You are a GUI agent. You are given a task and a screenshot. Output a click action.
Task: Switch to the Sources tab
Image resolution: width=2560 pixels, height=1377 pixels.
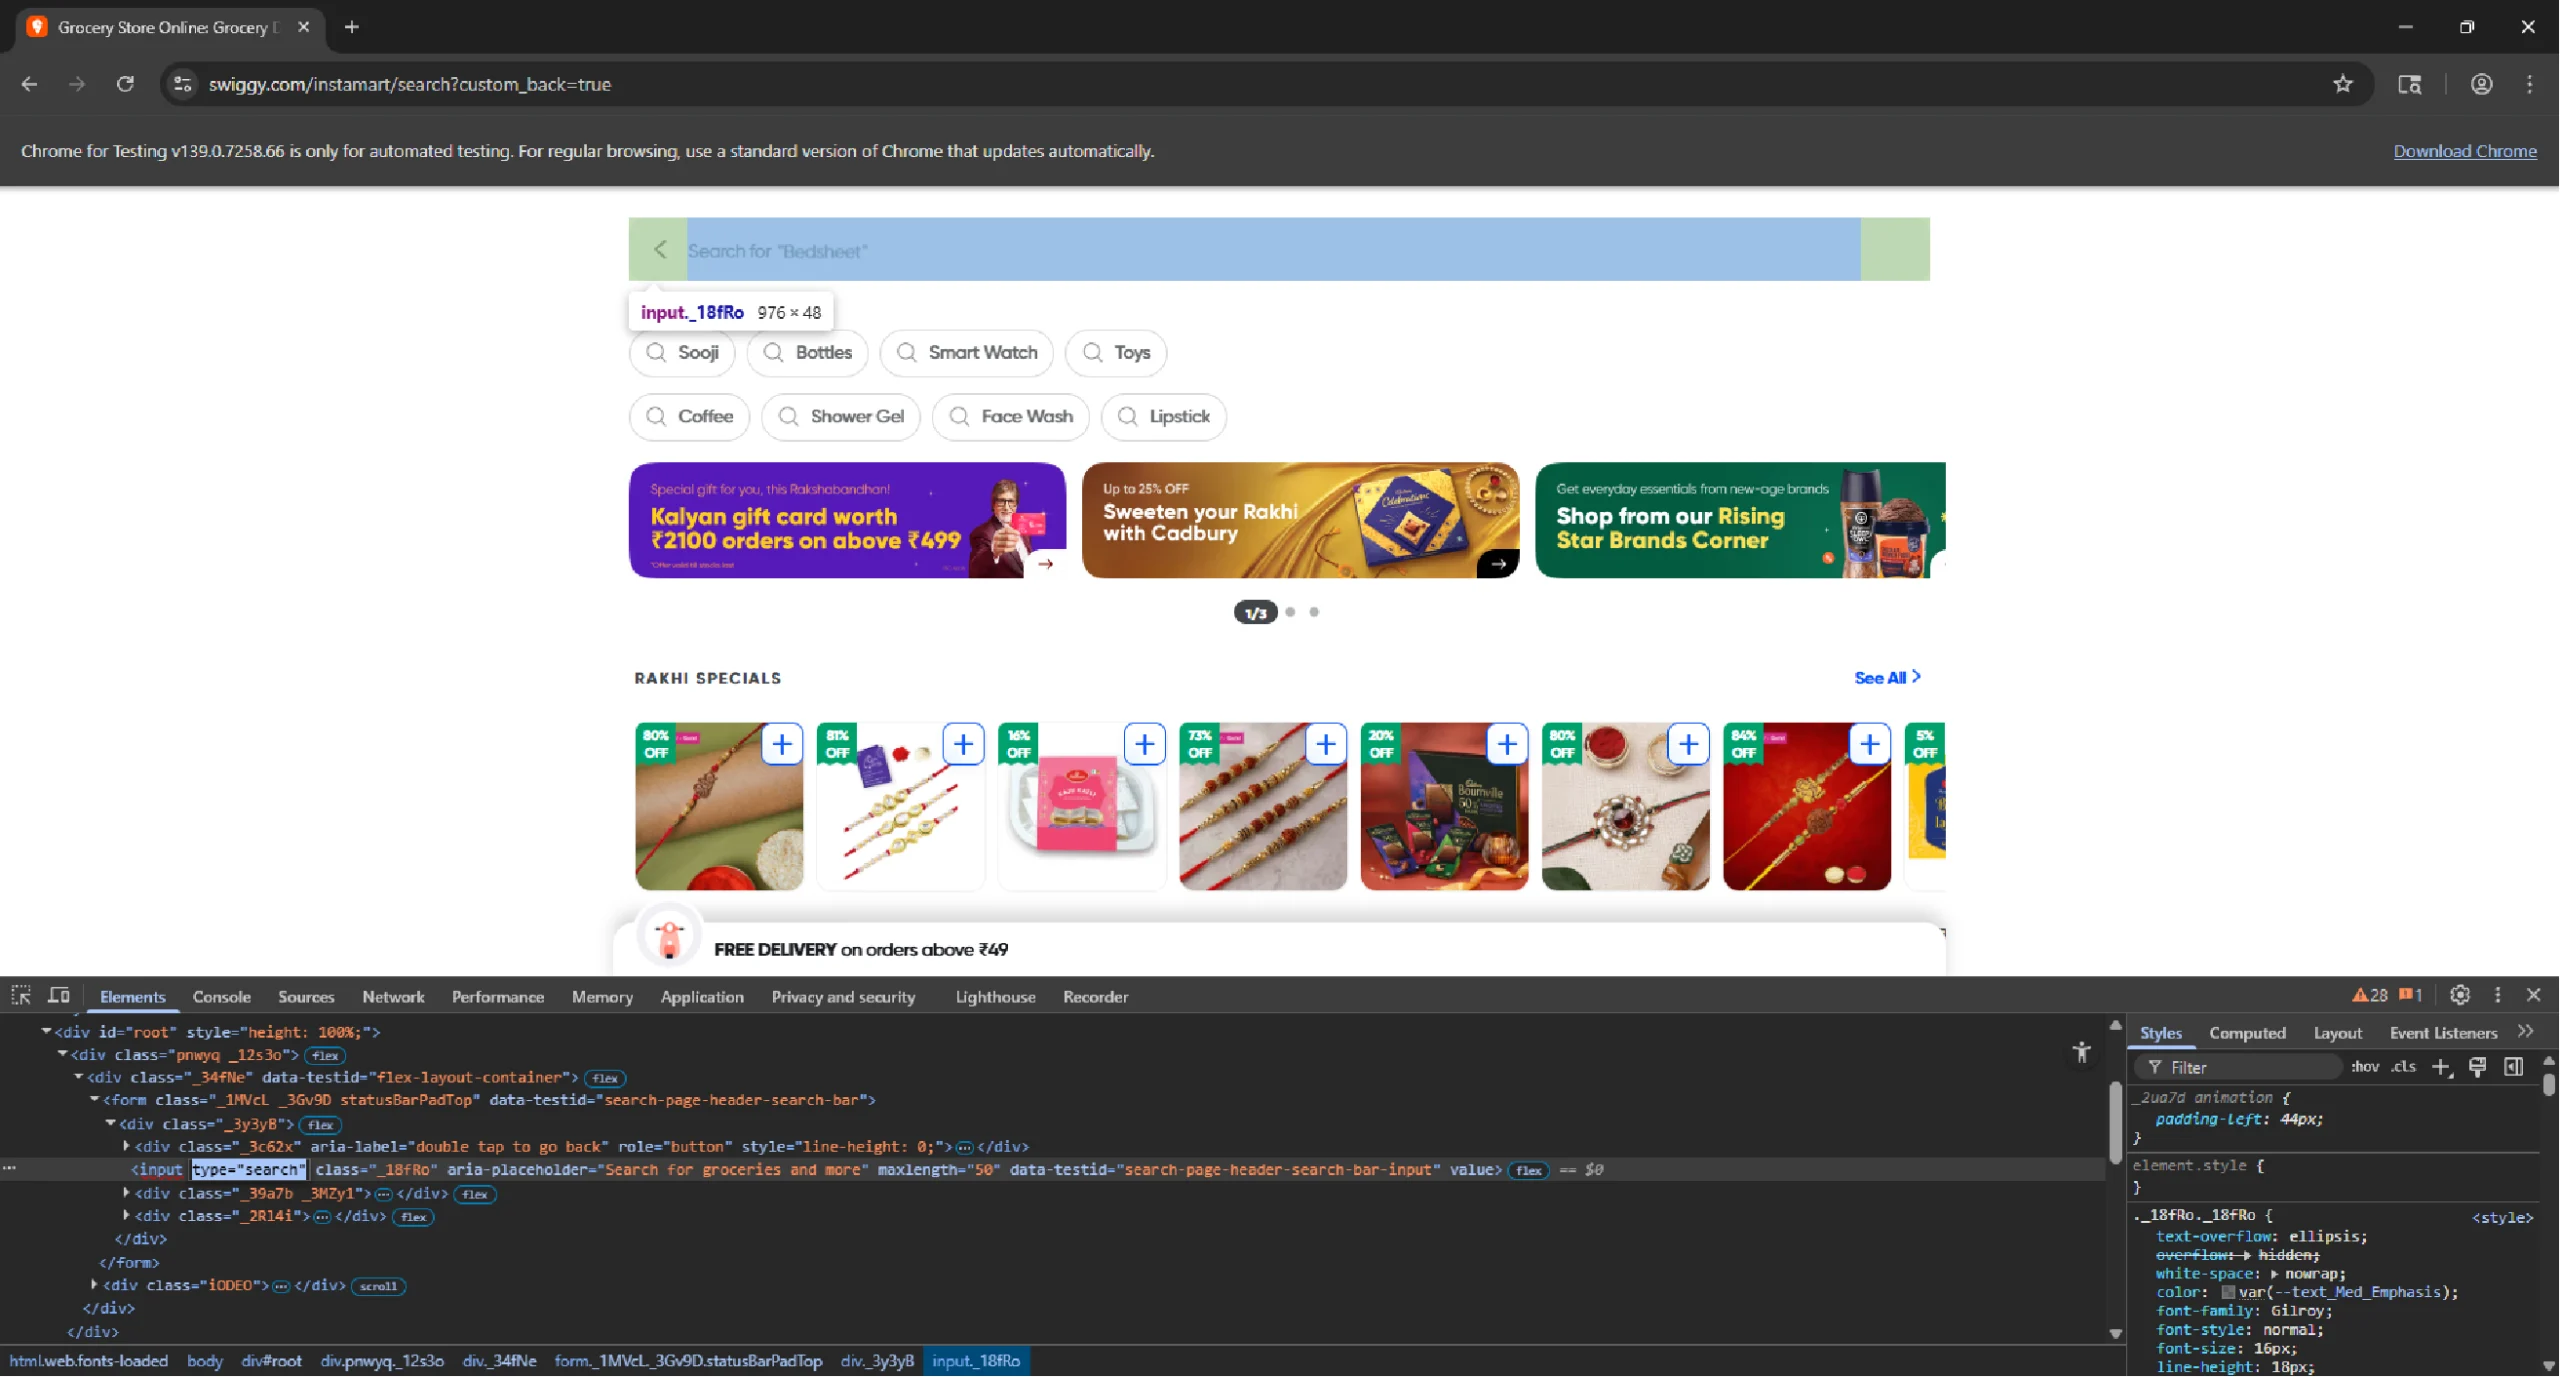pyautogui.click(x=306, y=997)
